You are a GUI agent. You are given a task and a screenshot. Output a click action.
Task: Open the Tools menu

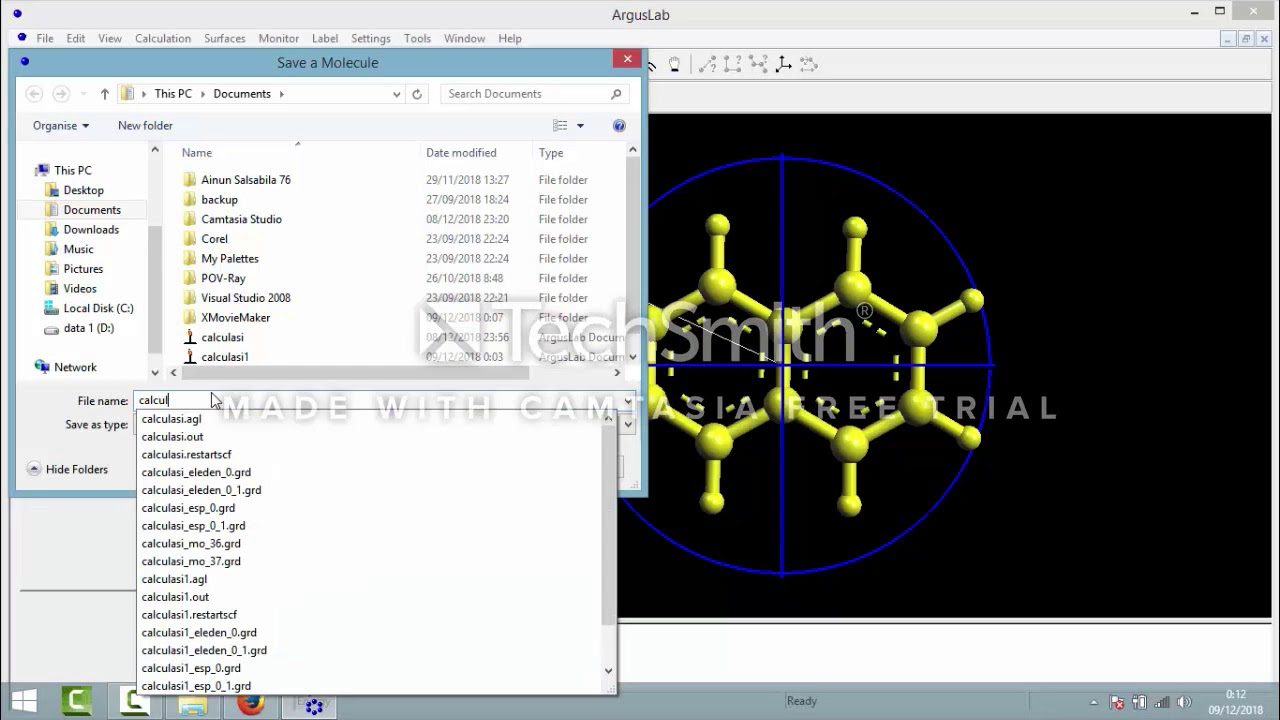coord(417,38)
